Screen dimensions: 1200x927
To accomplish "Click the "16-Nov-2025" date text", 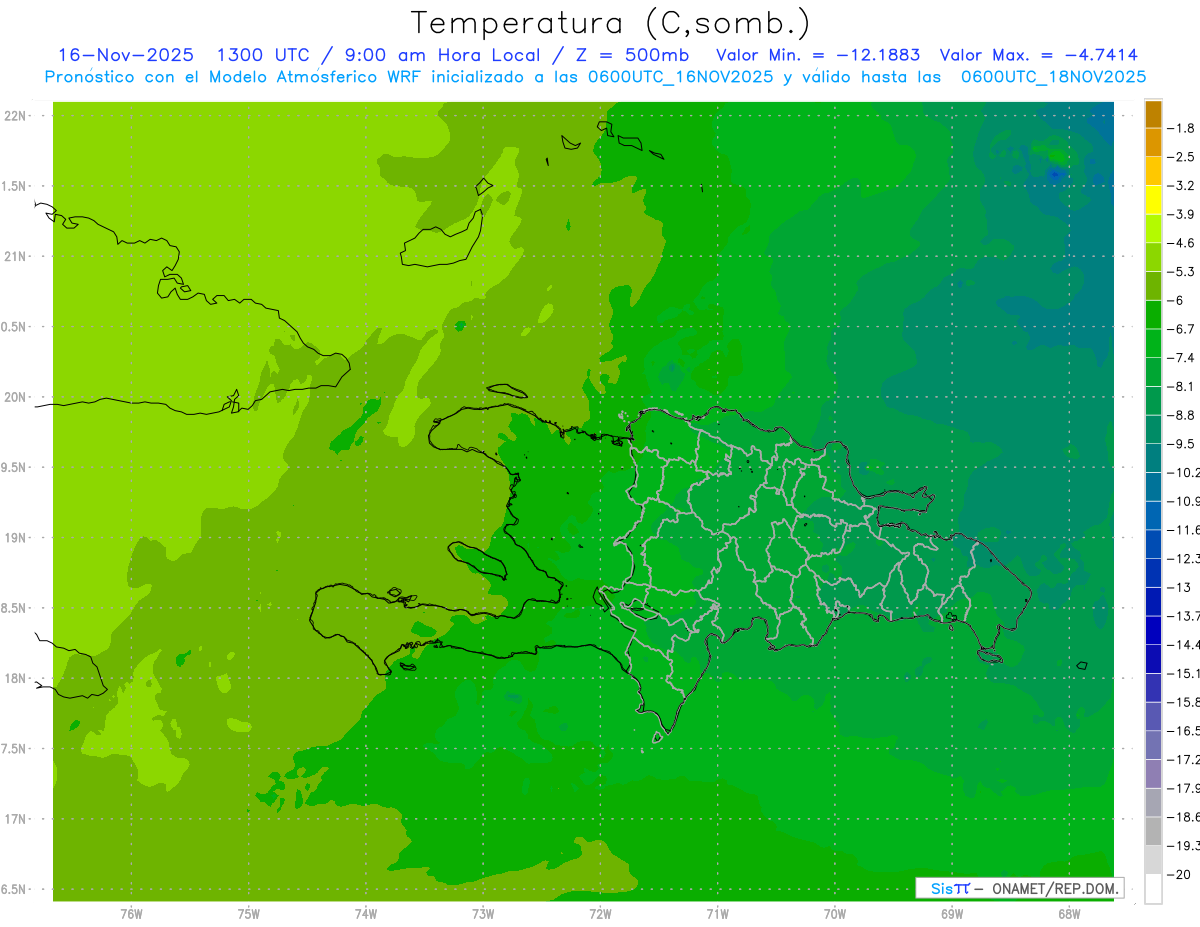I will click(126, 55).
